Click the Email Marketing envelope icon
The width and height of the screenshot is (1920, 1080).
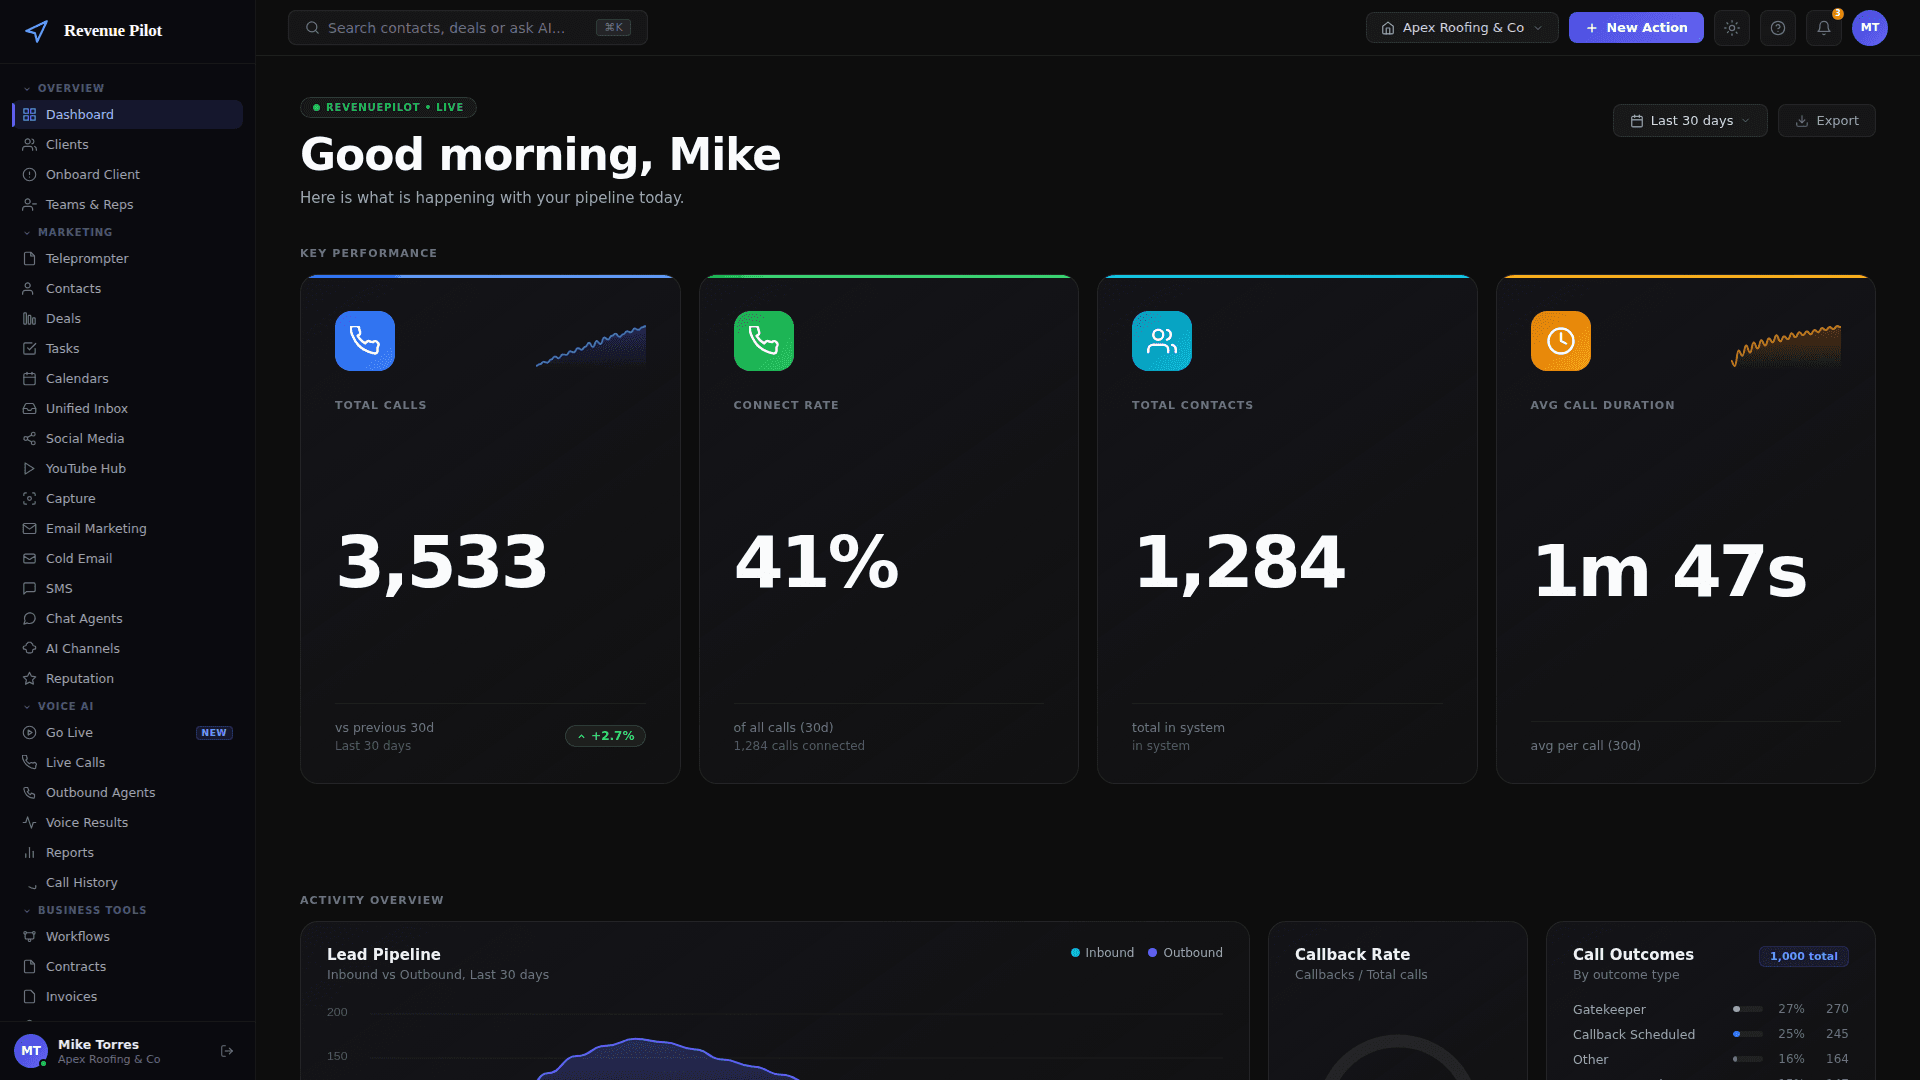[x=29, y=529]
